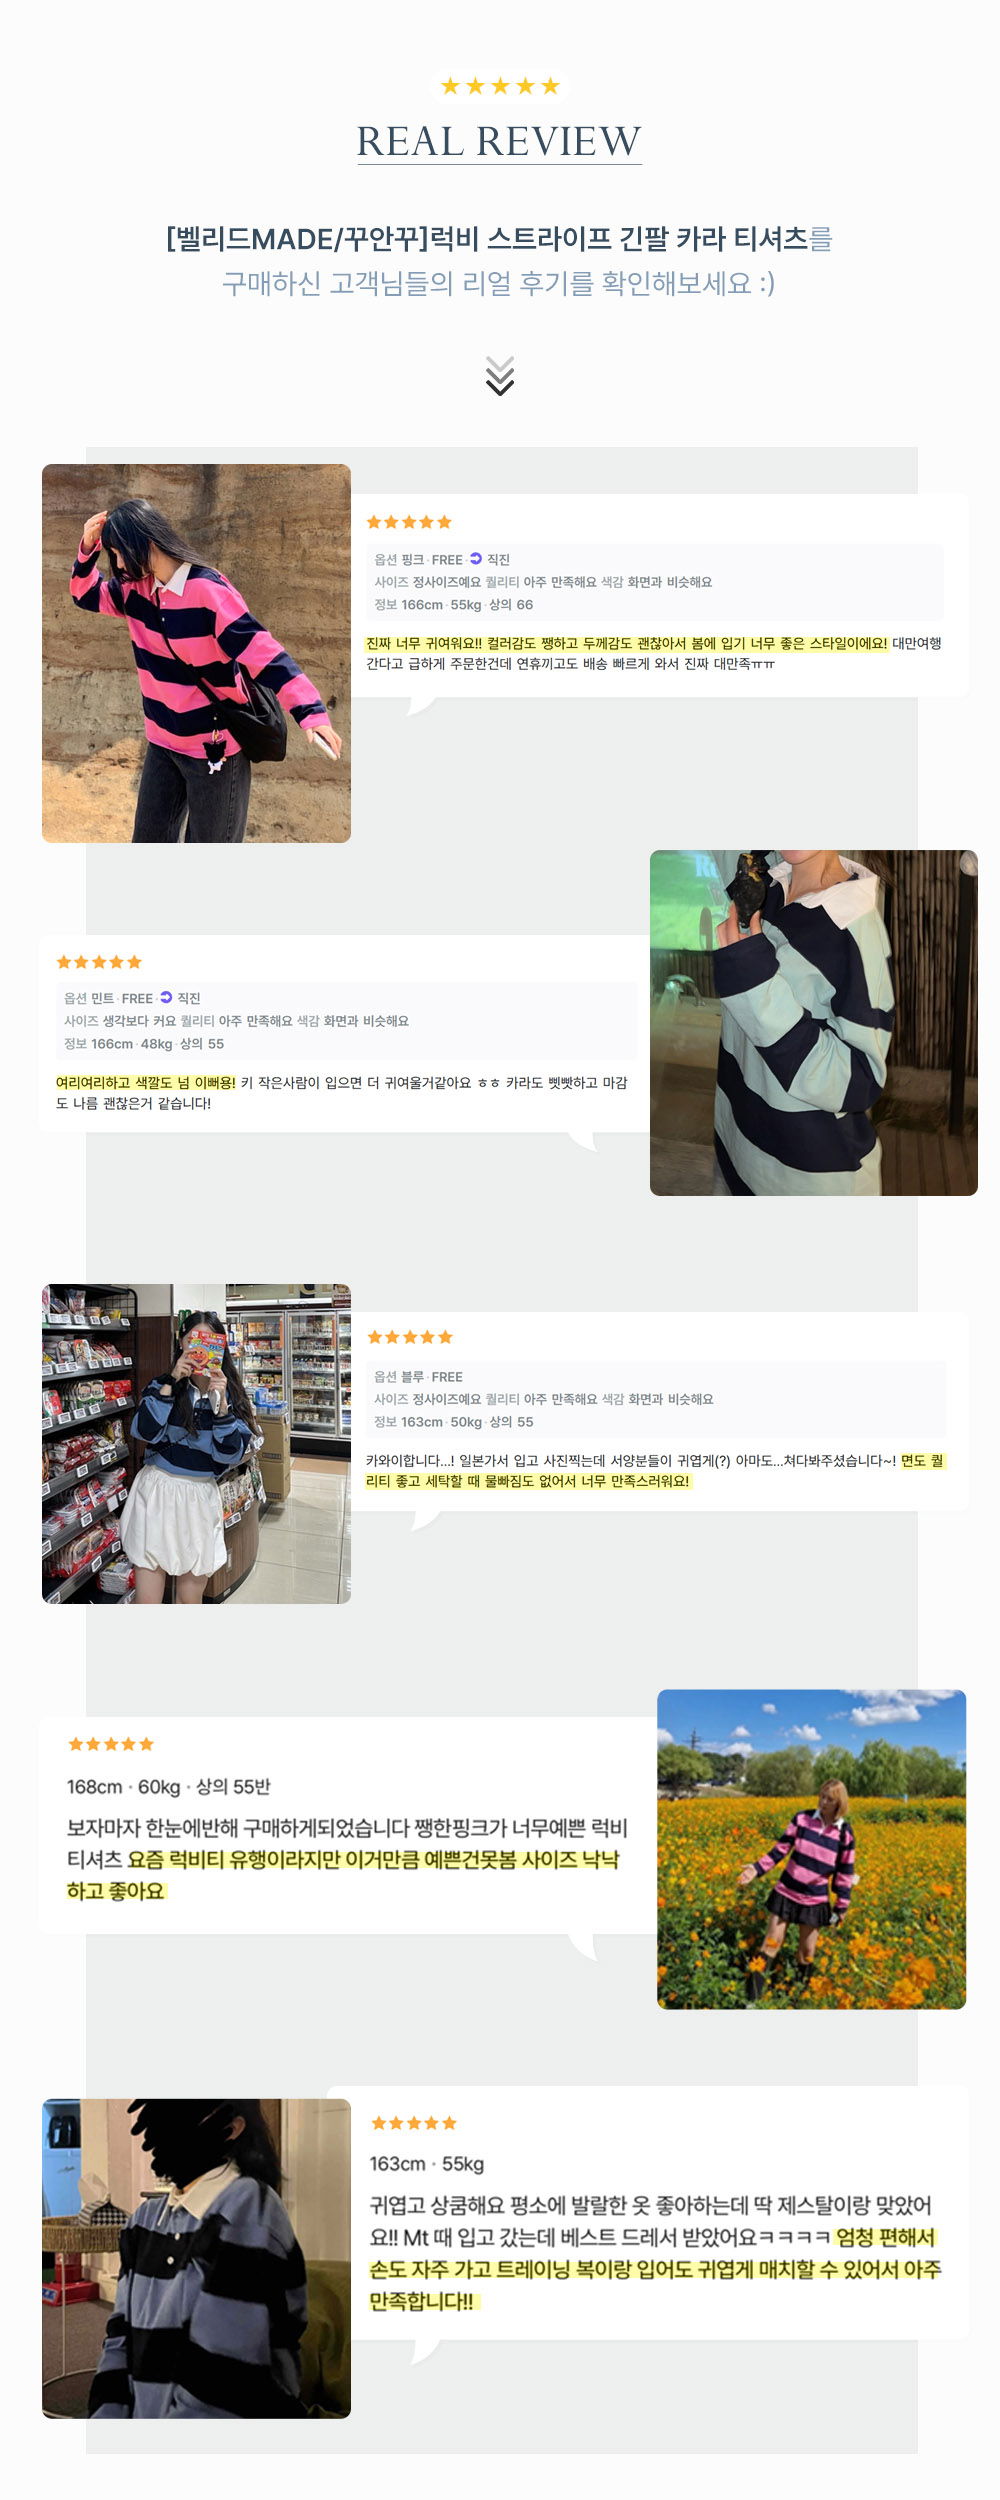Open the convenience store blue shirt photo
Screen dimensions: 1000x2500
(196, 1444)
